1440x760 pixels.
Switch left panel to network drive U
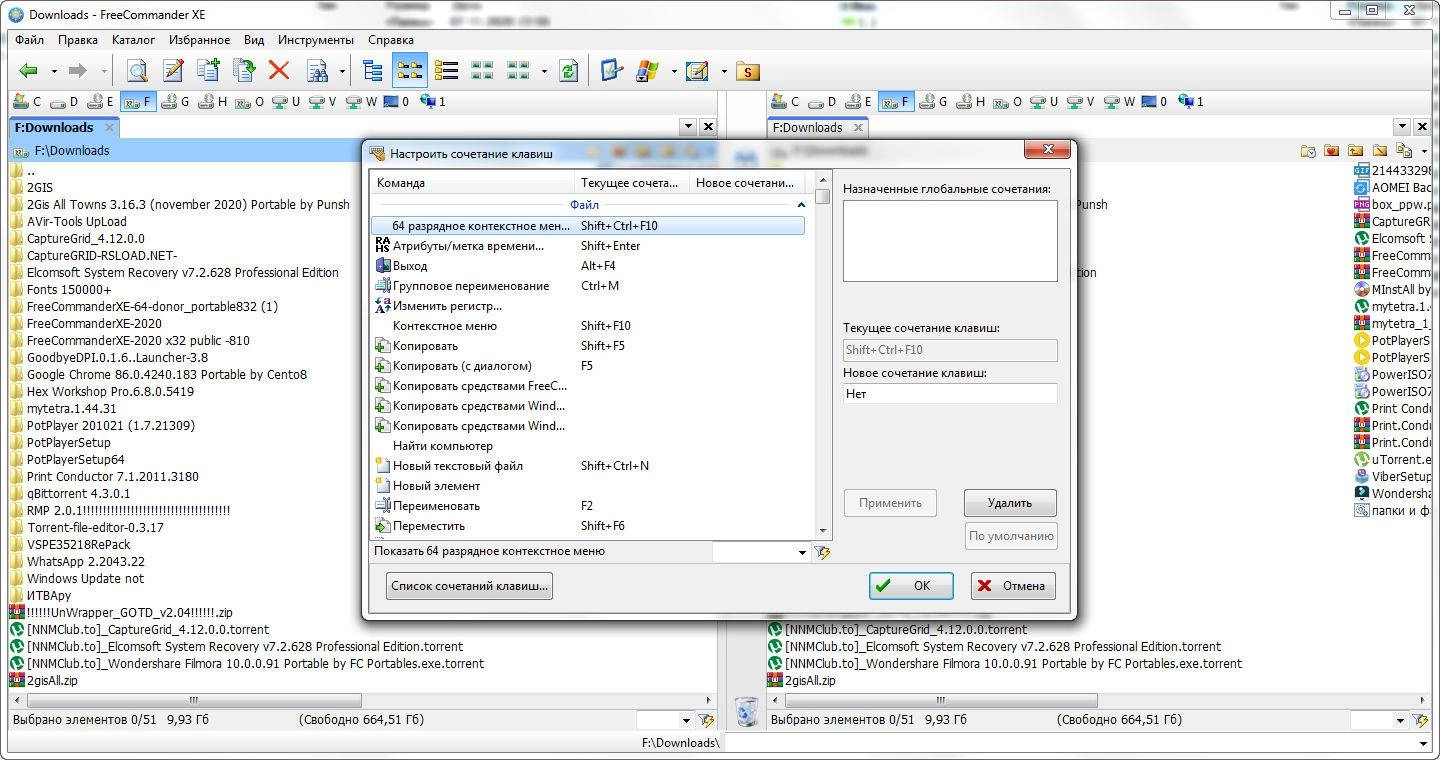point(286,101)
